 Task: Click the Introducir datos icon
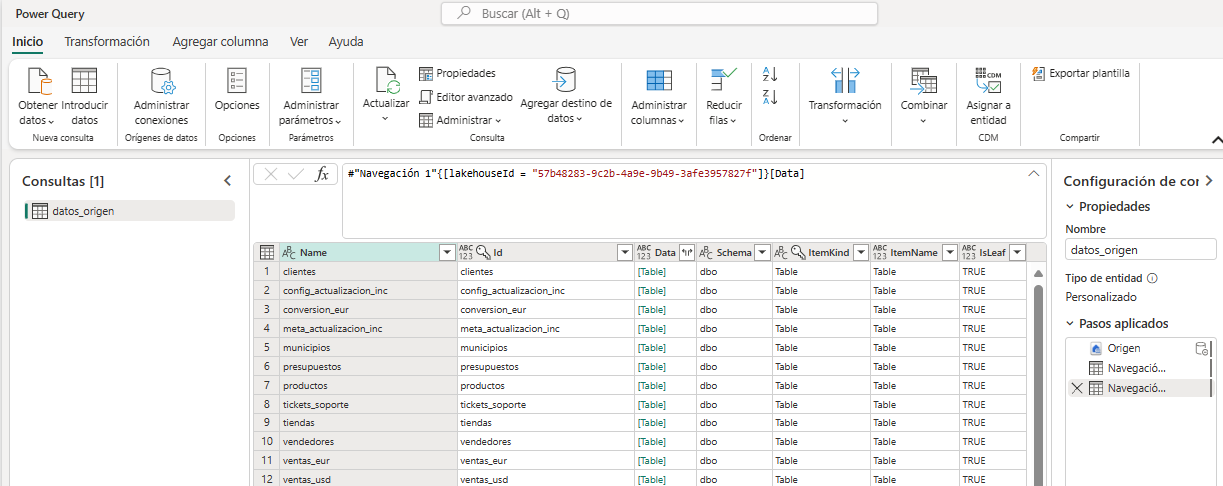click(85, 81)
